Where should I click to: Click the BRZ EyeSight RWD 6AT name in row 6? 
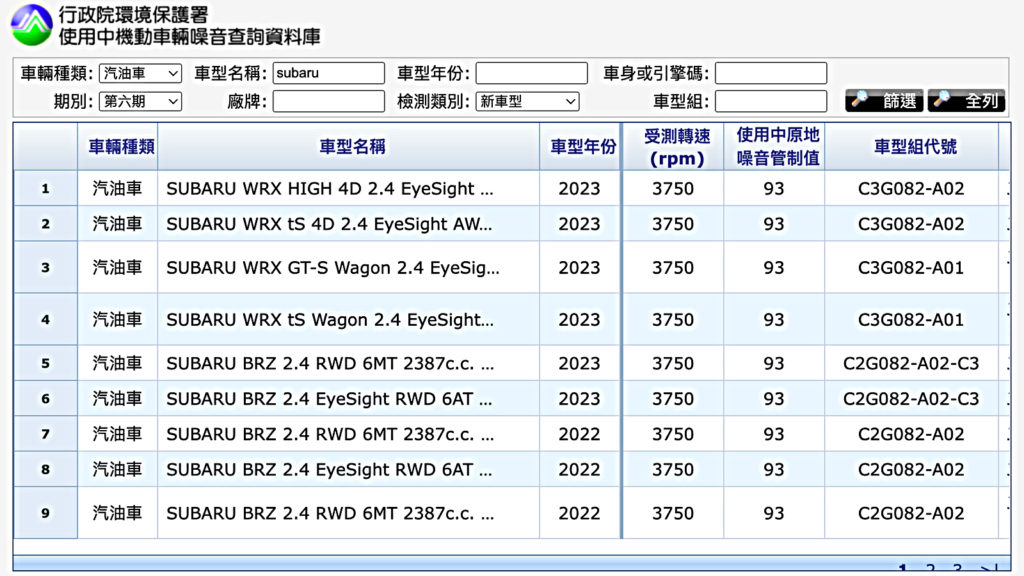pos(329,399)
